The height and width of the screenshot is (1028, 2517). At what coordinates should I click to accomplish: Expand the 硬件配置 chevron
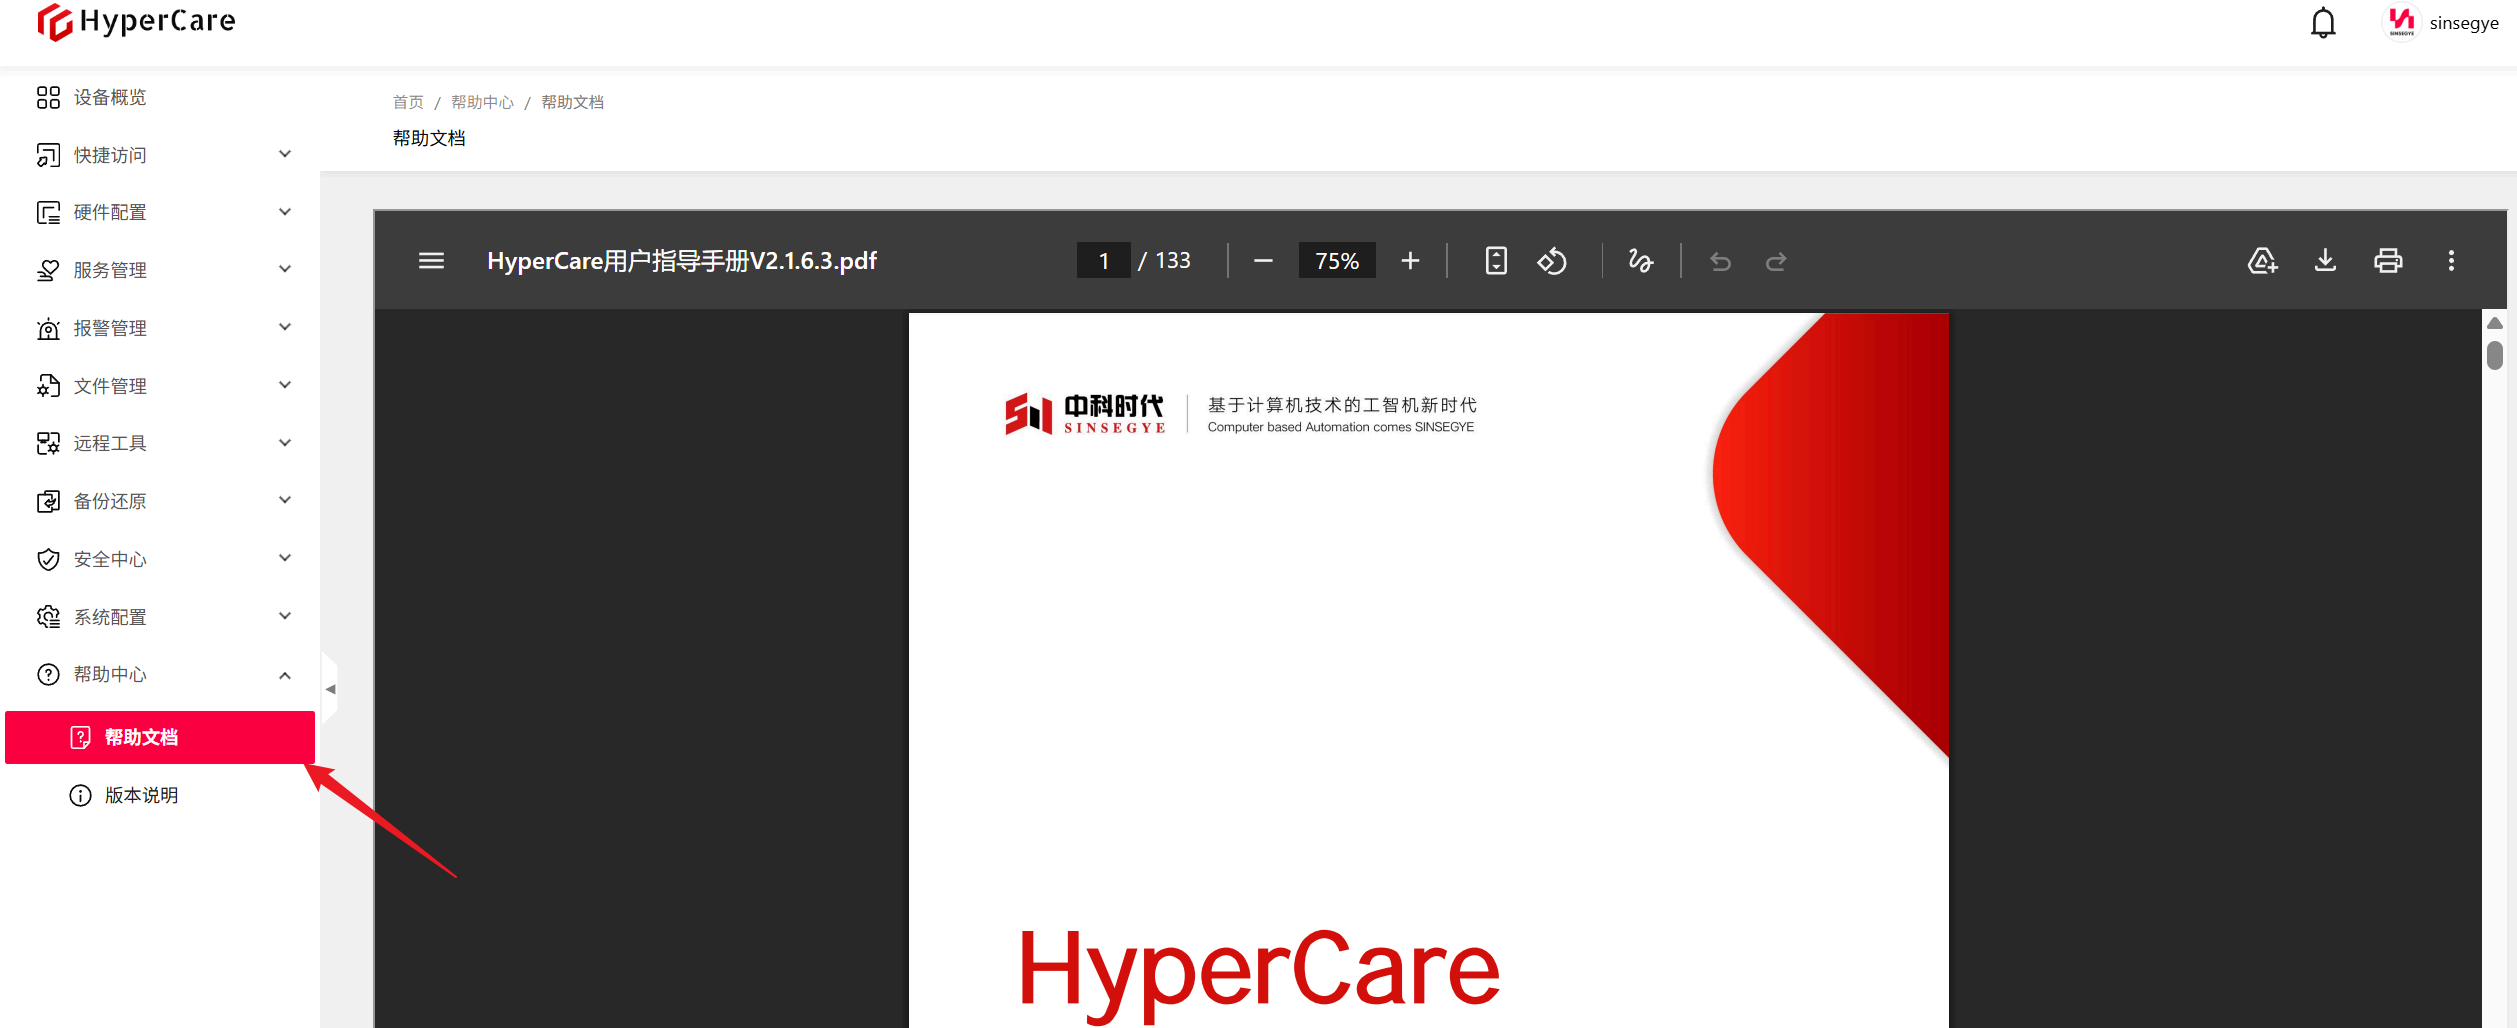pos(285,212)
